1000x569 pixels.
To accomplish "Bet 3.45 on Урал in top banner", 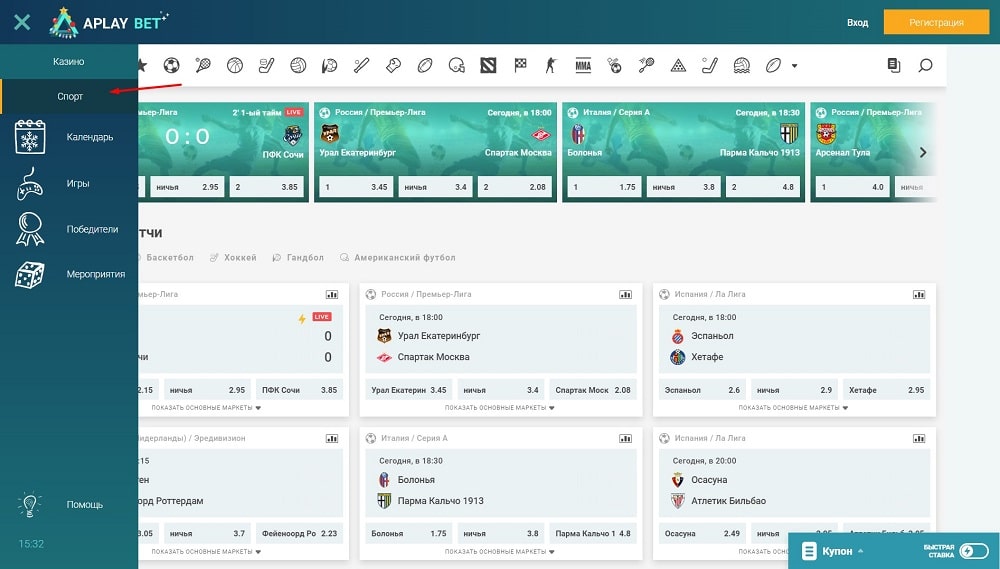I will coord(356,187).
